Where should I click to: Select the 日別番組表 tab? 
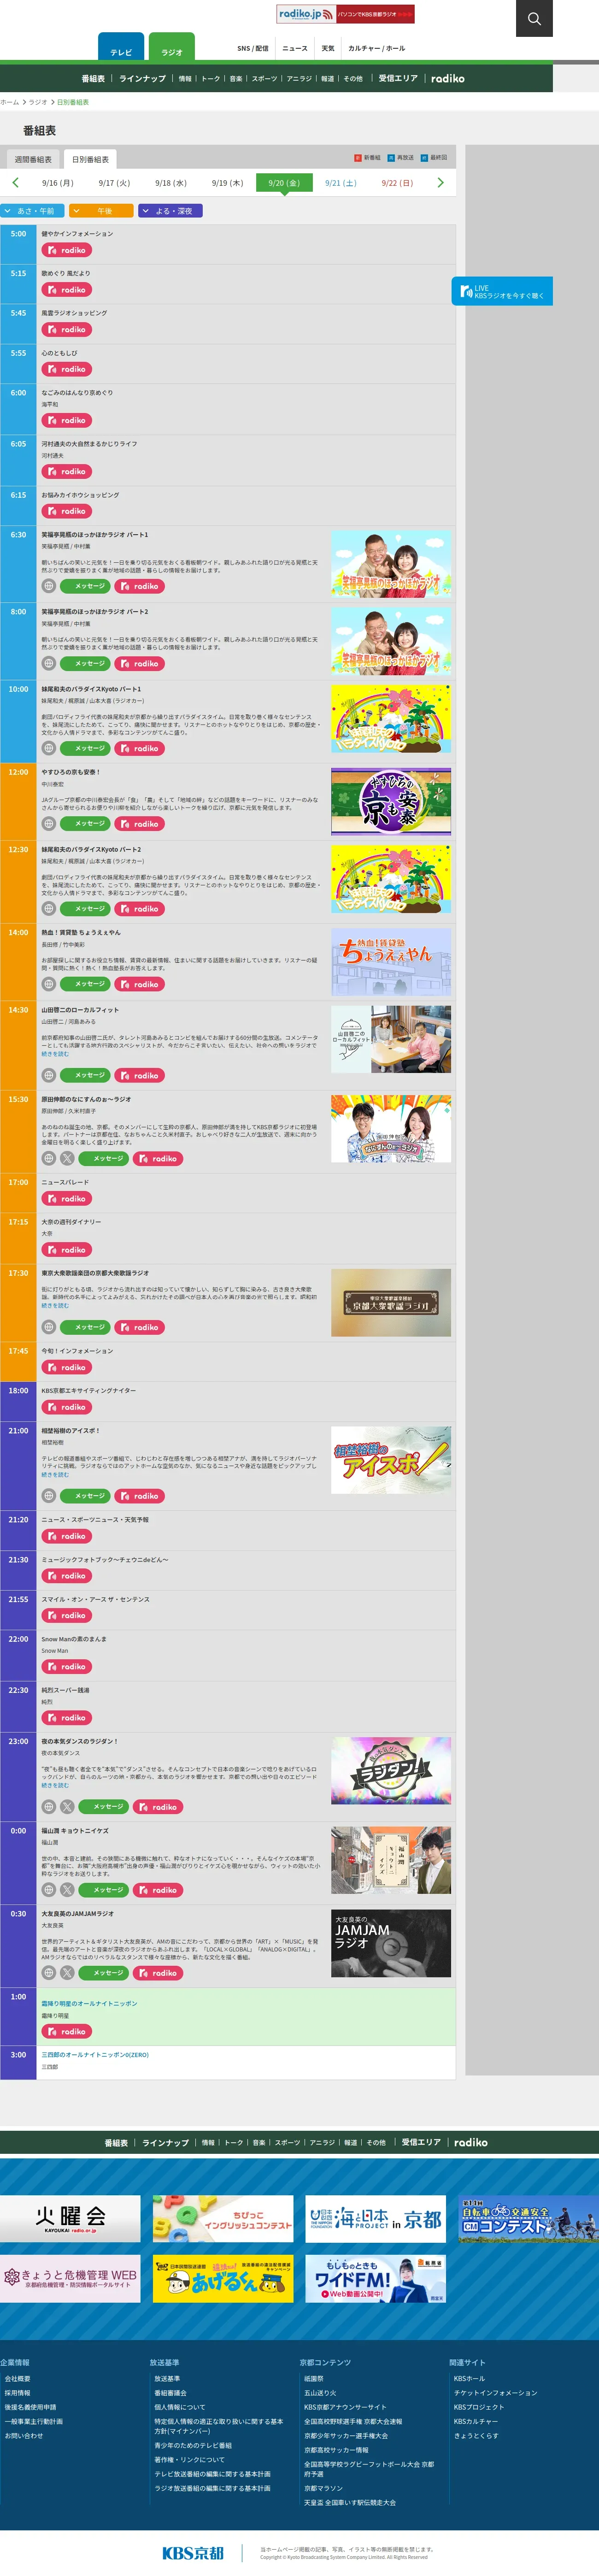click(x=90, y=159)
